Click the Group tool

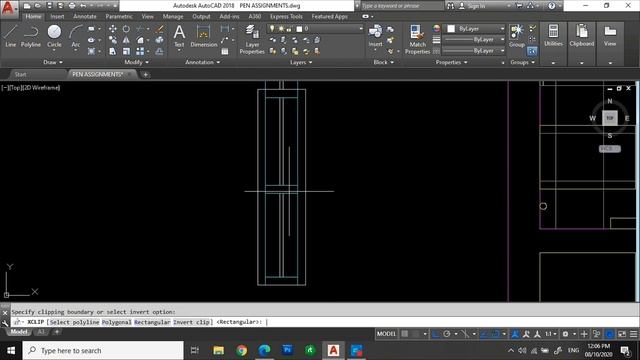click(516, 36)
